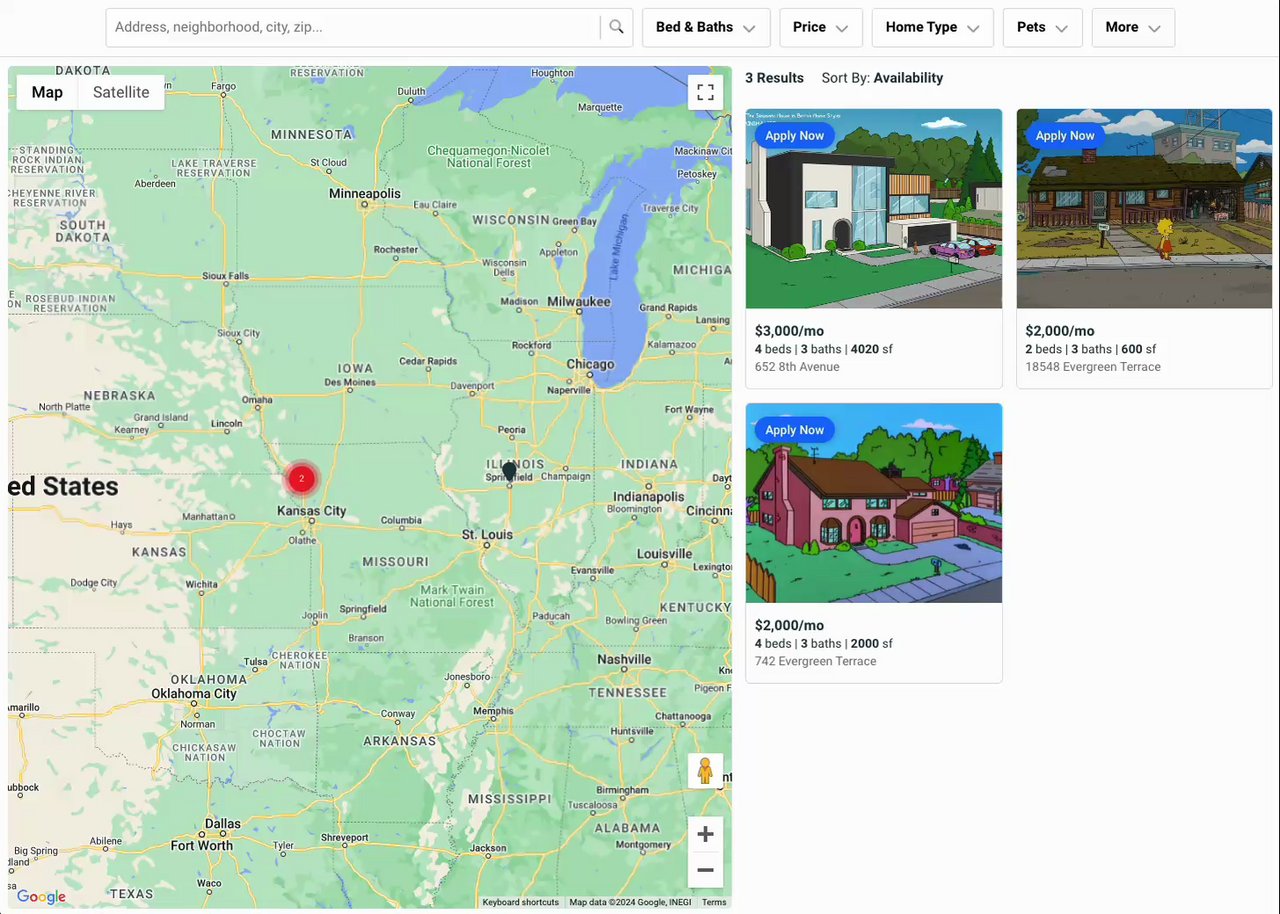The width and height of the screenshot is (1280, 914).
Task: Click the Oklahoma City map label
Action: coord(194,693)
